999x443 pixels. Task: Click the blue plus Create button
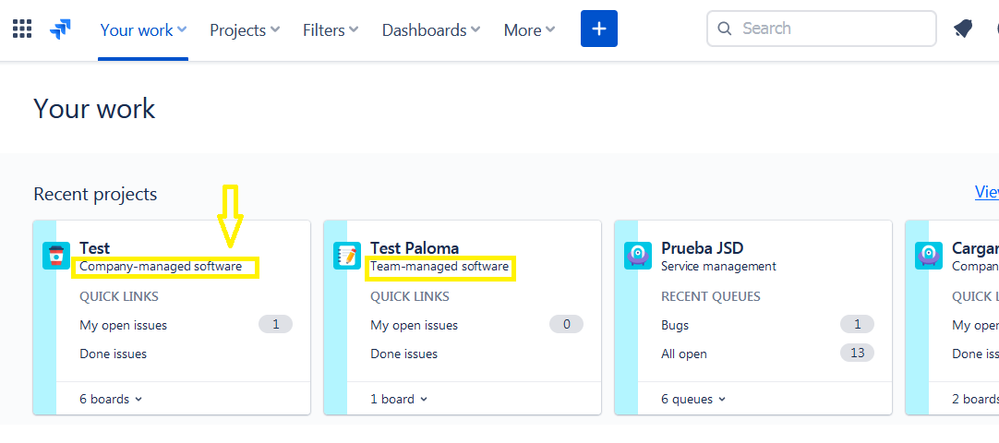pyautogui.click(x=599, y=29)
